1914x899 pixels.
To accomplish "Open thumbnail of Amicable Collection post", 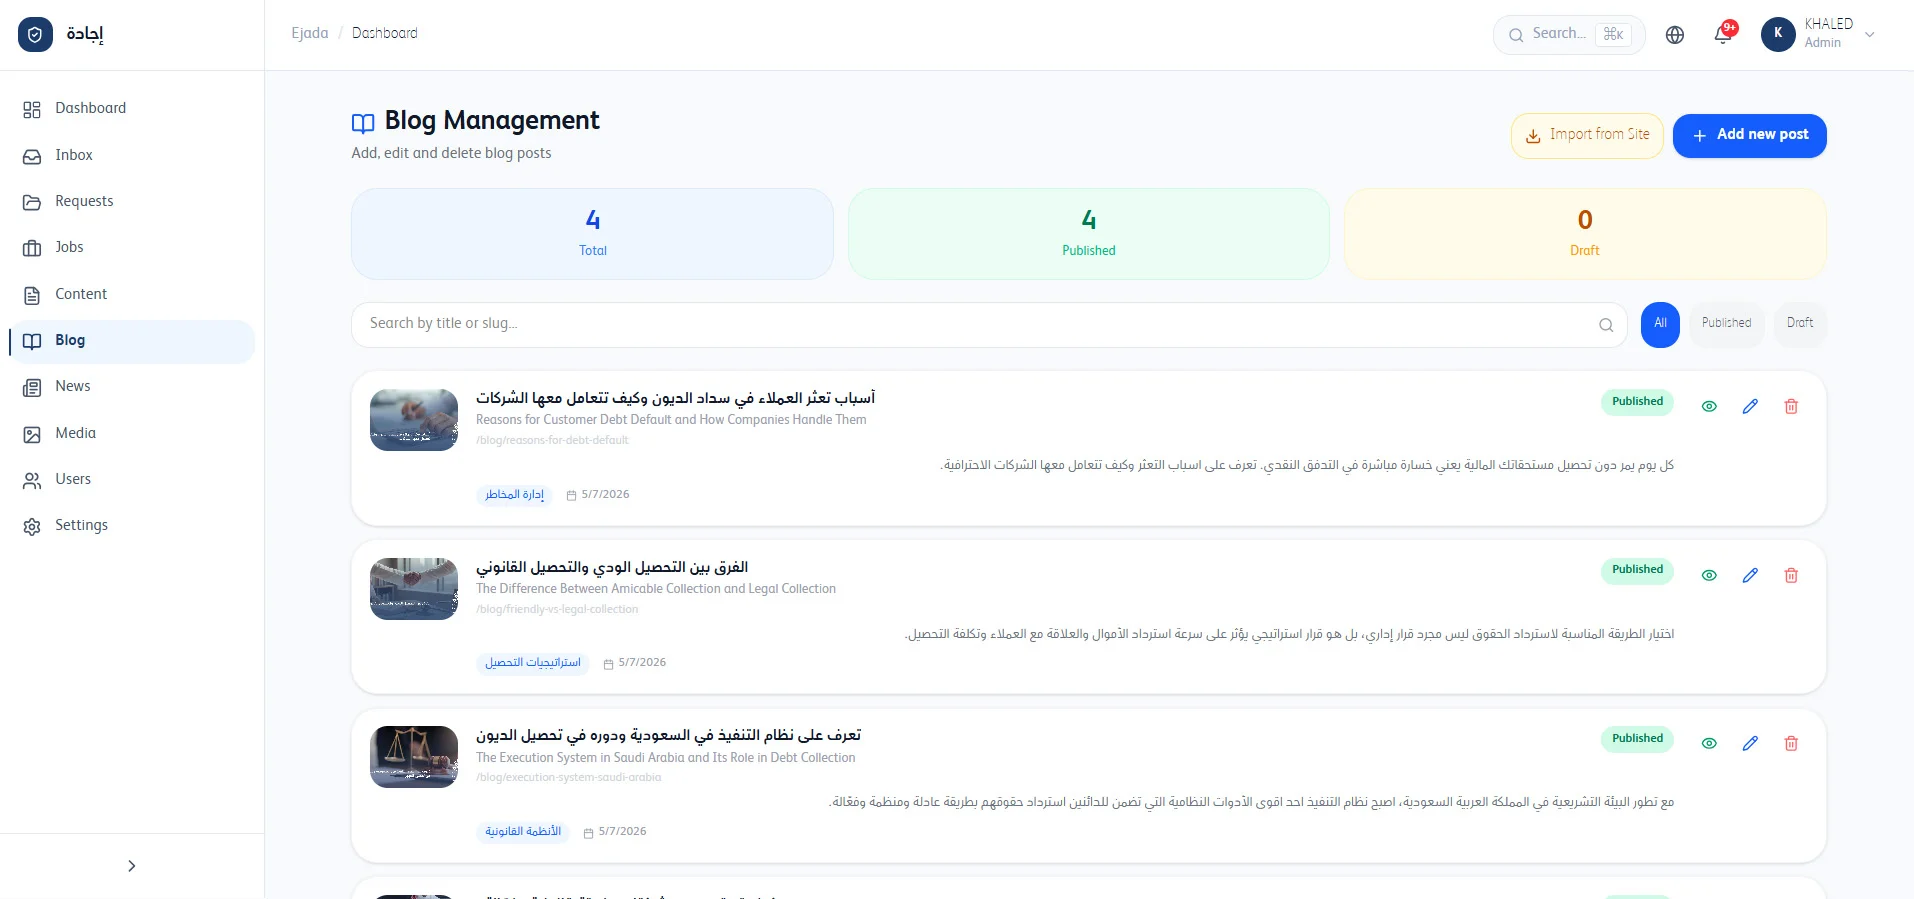I will coord(414,589).
